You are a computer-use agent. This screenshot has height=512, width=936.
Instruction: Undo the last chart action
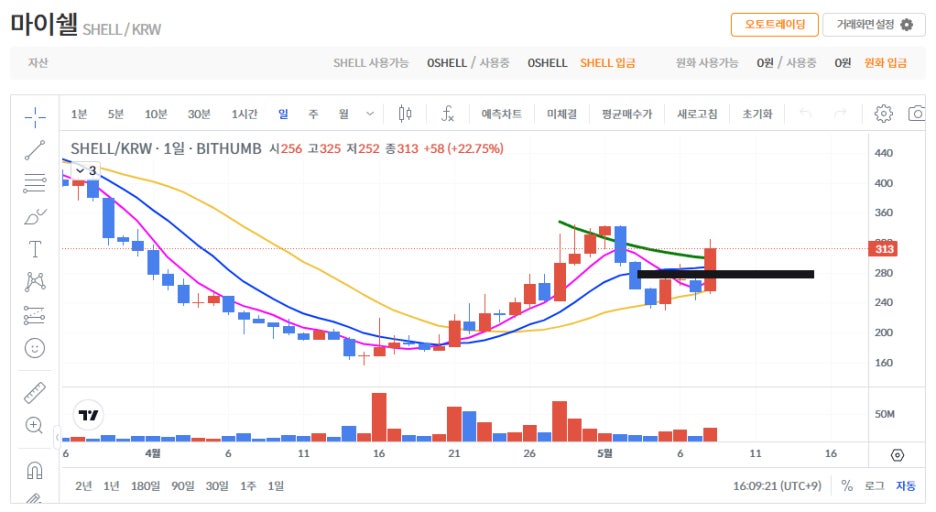pyautogui.click(x=805, y=113)
